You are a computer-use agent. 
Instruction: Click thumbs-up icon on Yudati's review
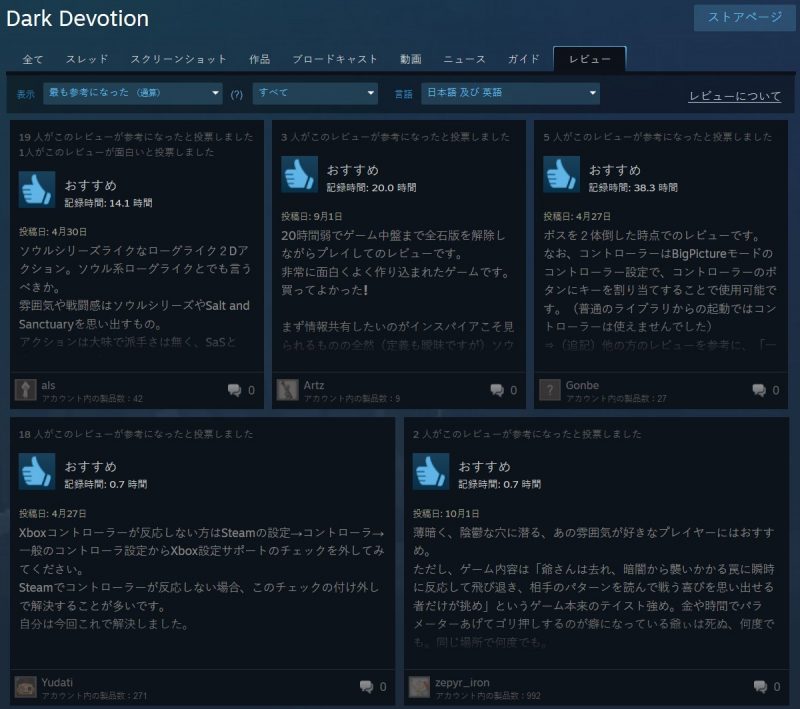[x=37, y=471]
